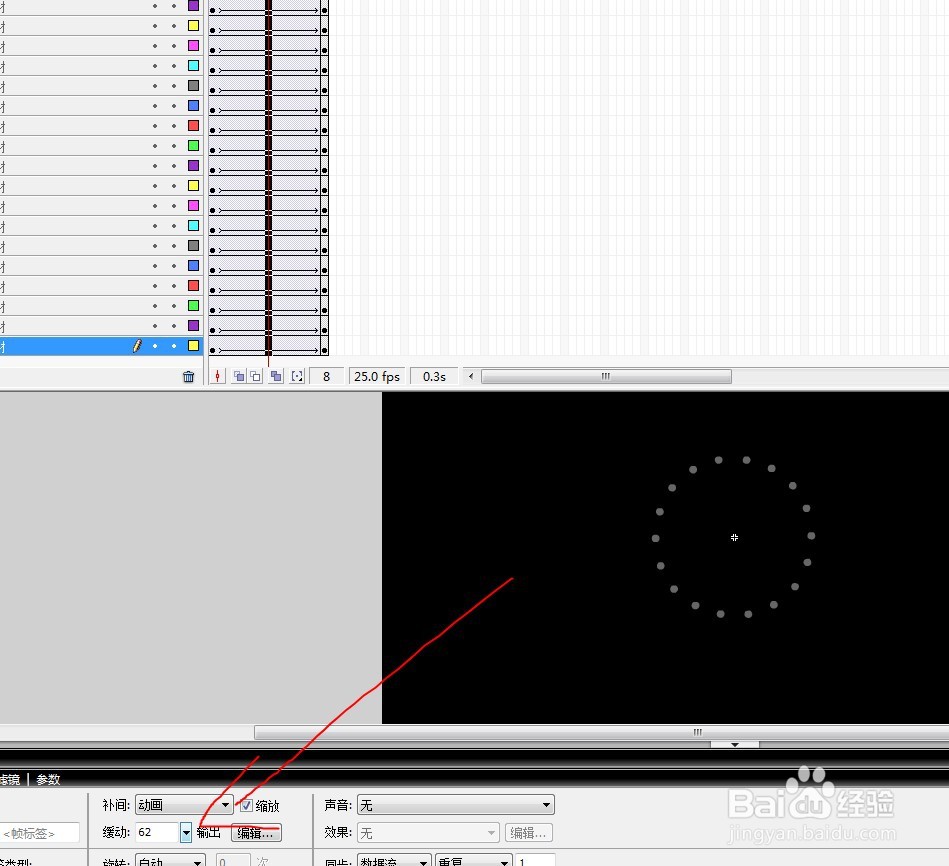Image resolution: width=949 pixels, height=866 pixels.
Task: Select the lower green-swatch layer's first keyframe
Action: point(212,310)
